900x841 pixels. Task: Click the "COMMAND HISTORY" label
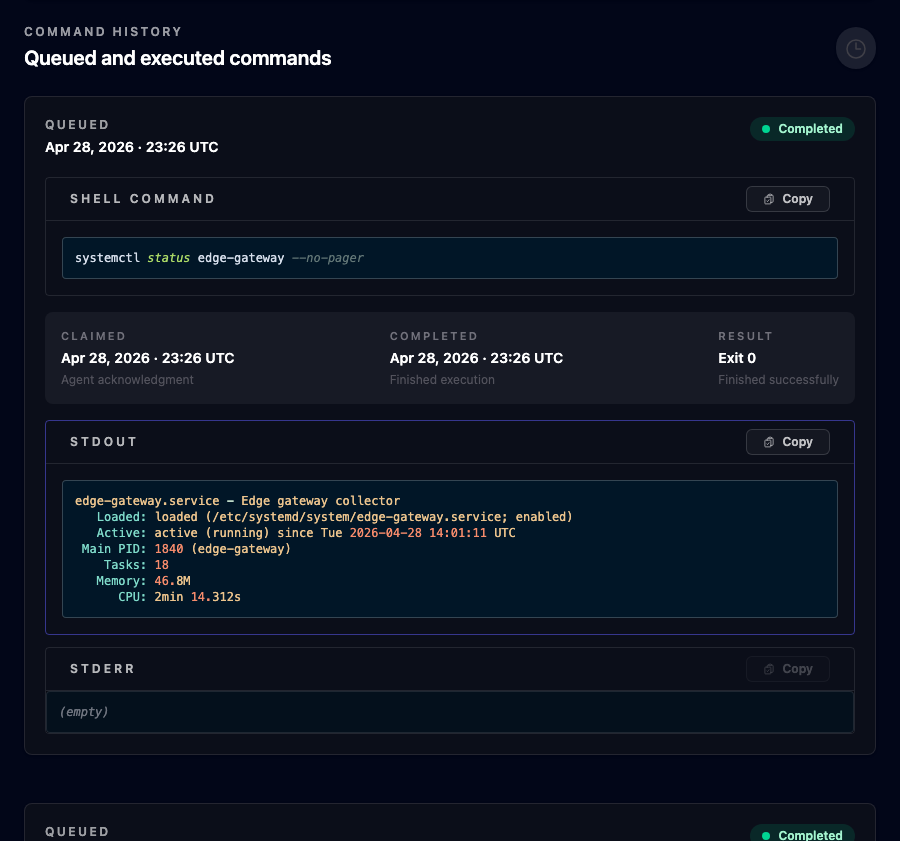pyautogui.click(x=103, y=32)
